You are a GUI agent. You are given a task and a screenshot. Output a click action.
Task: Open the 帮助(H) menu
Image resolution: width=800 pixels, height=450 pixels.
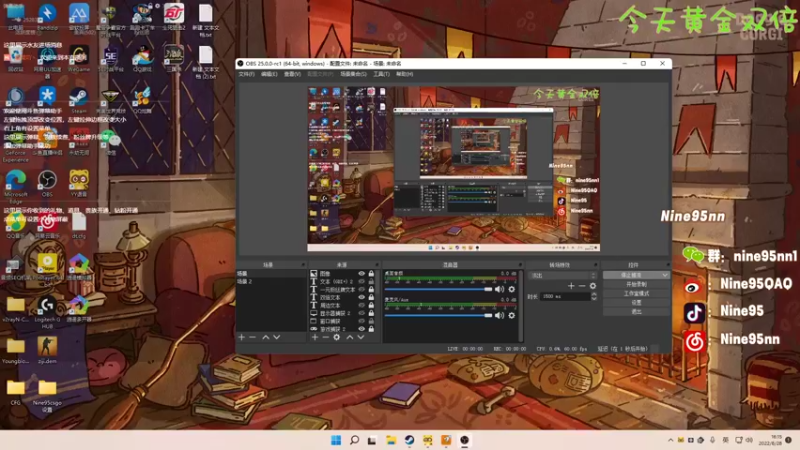[x=405, y=74]
